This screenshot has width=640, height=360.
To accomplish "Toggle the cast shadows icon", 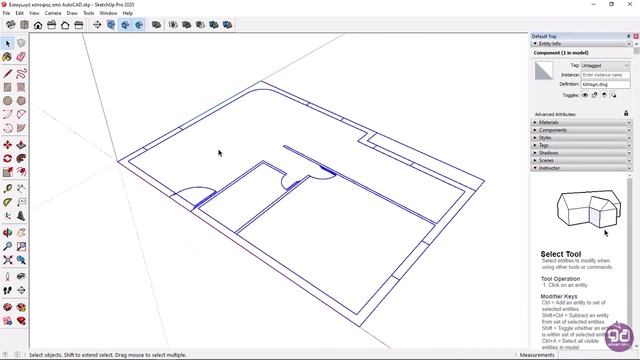I will [x=613, y=95].
